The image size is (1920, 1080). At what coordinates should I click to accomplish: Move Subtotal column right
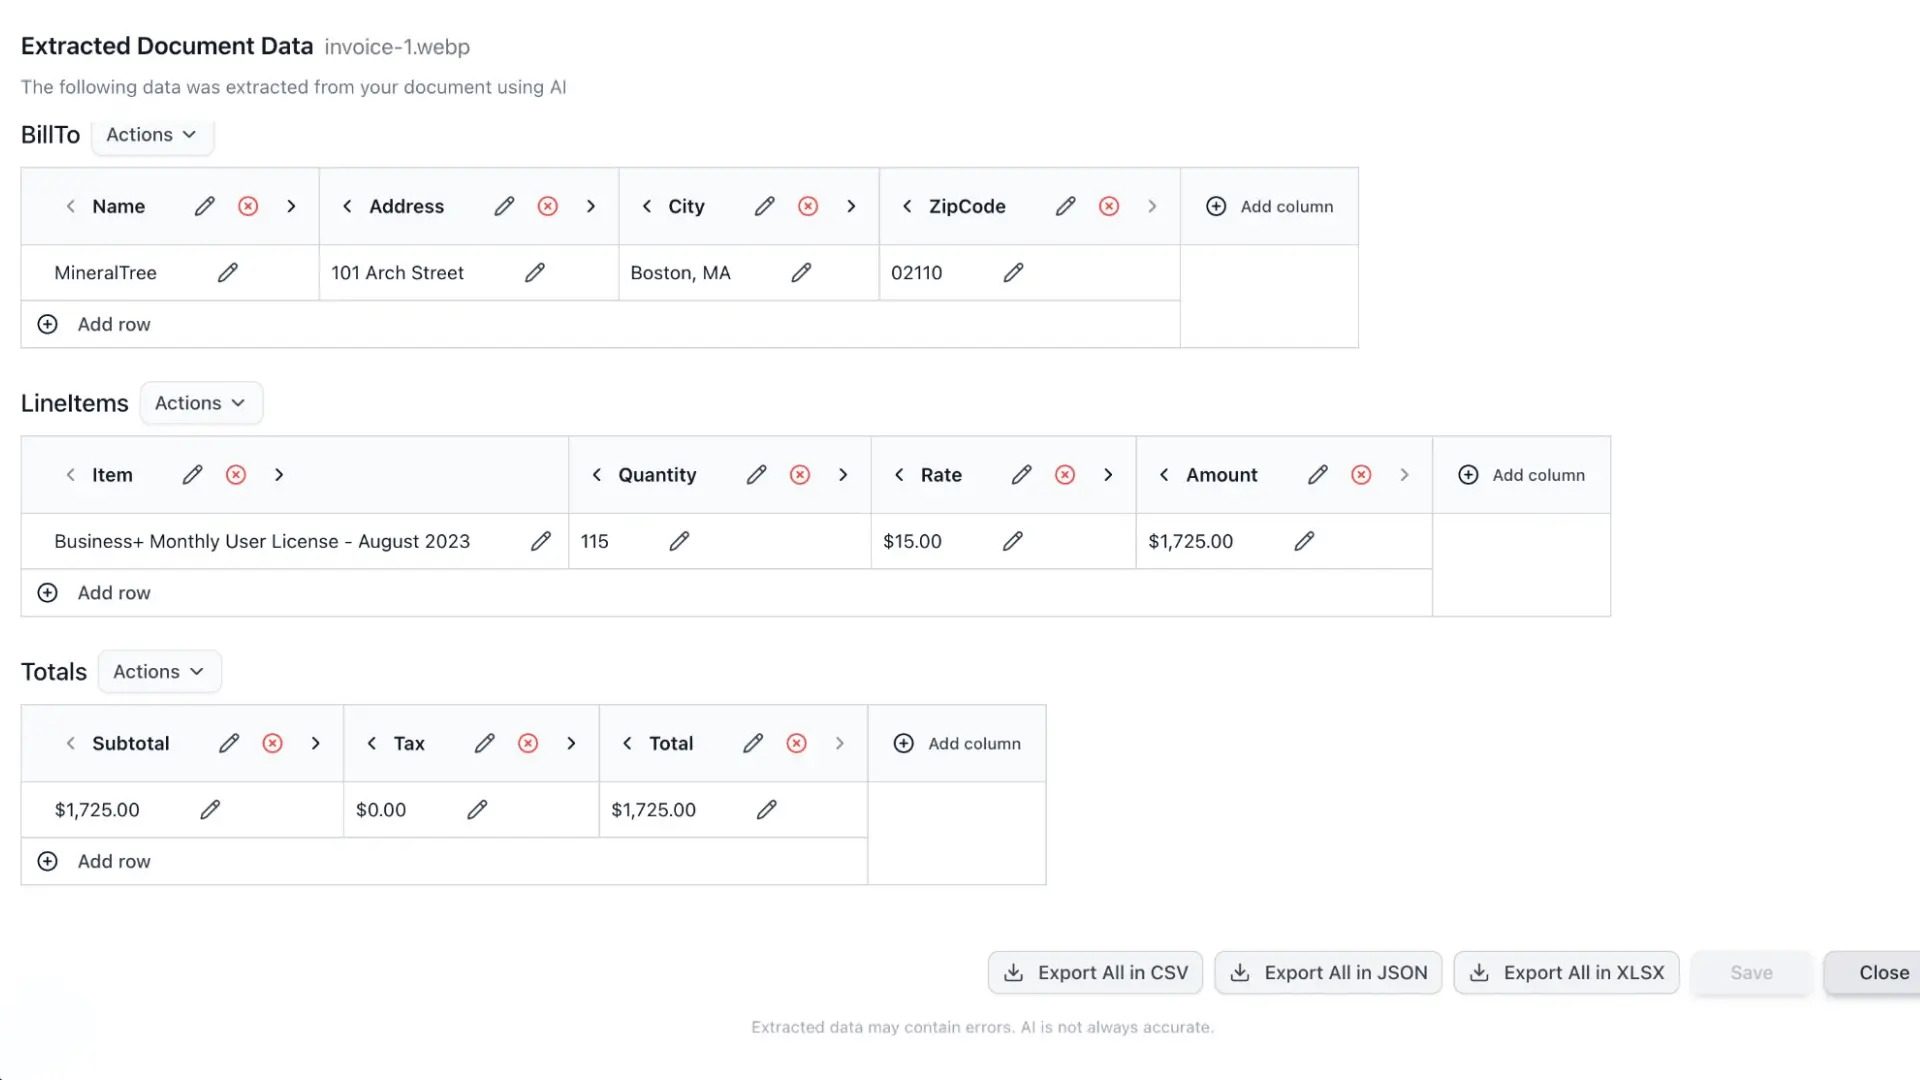click(315, 743)
